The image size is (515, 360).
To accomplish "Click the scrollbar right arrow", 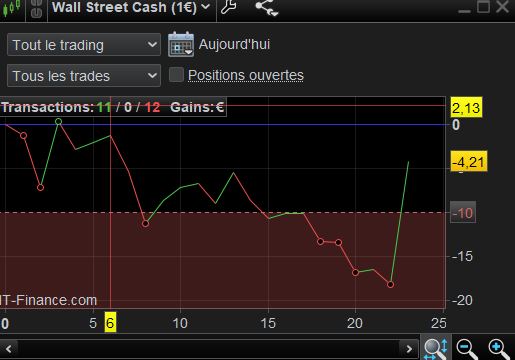I will tap(409, 349).
